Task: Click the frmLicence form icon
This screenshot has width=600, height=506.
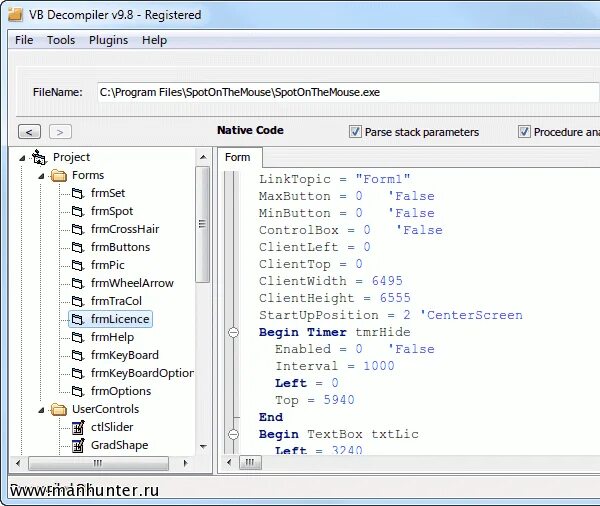Action: coord(78,319)
